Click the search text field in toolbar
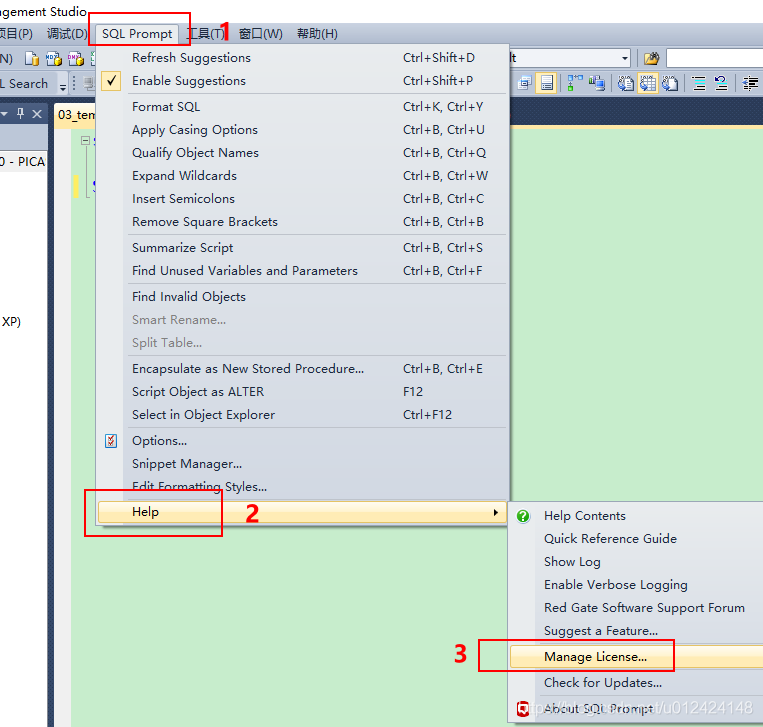 click(x=715, y=59)
